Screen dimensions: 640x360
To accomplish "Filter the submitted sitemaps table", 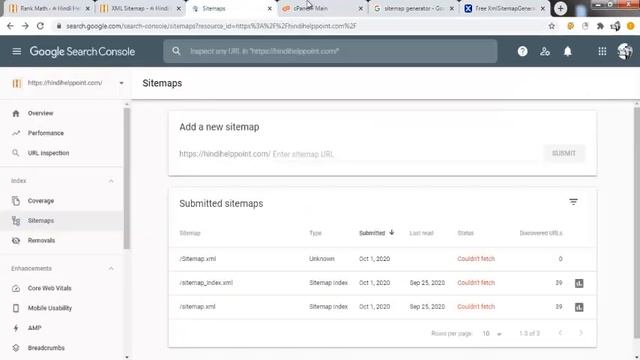I will coord(573,202).
